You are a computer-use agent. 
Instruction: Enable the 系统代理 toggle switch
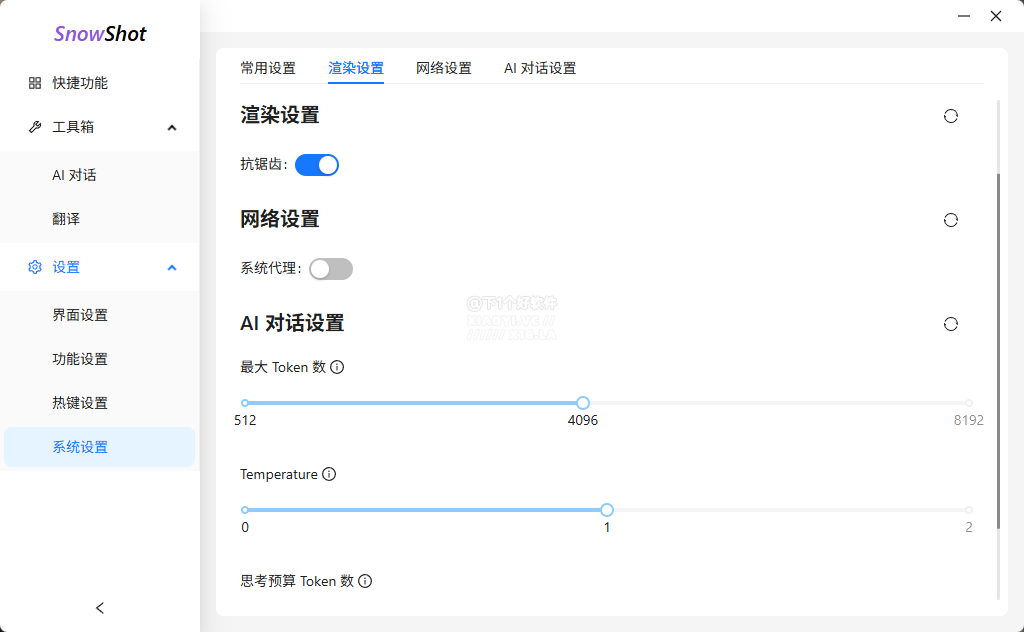pos(331,269)
